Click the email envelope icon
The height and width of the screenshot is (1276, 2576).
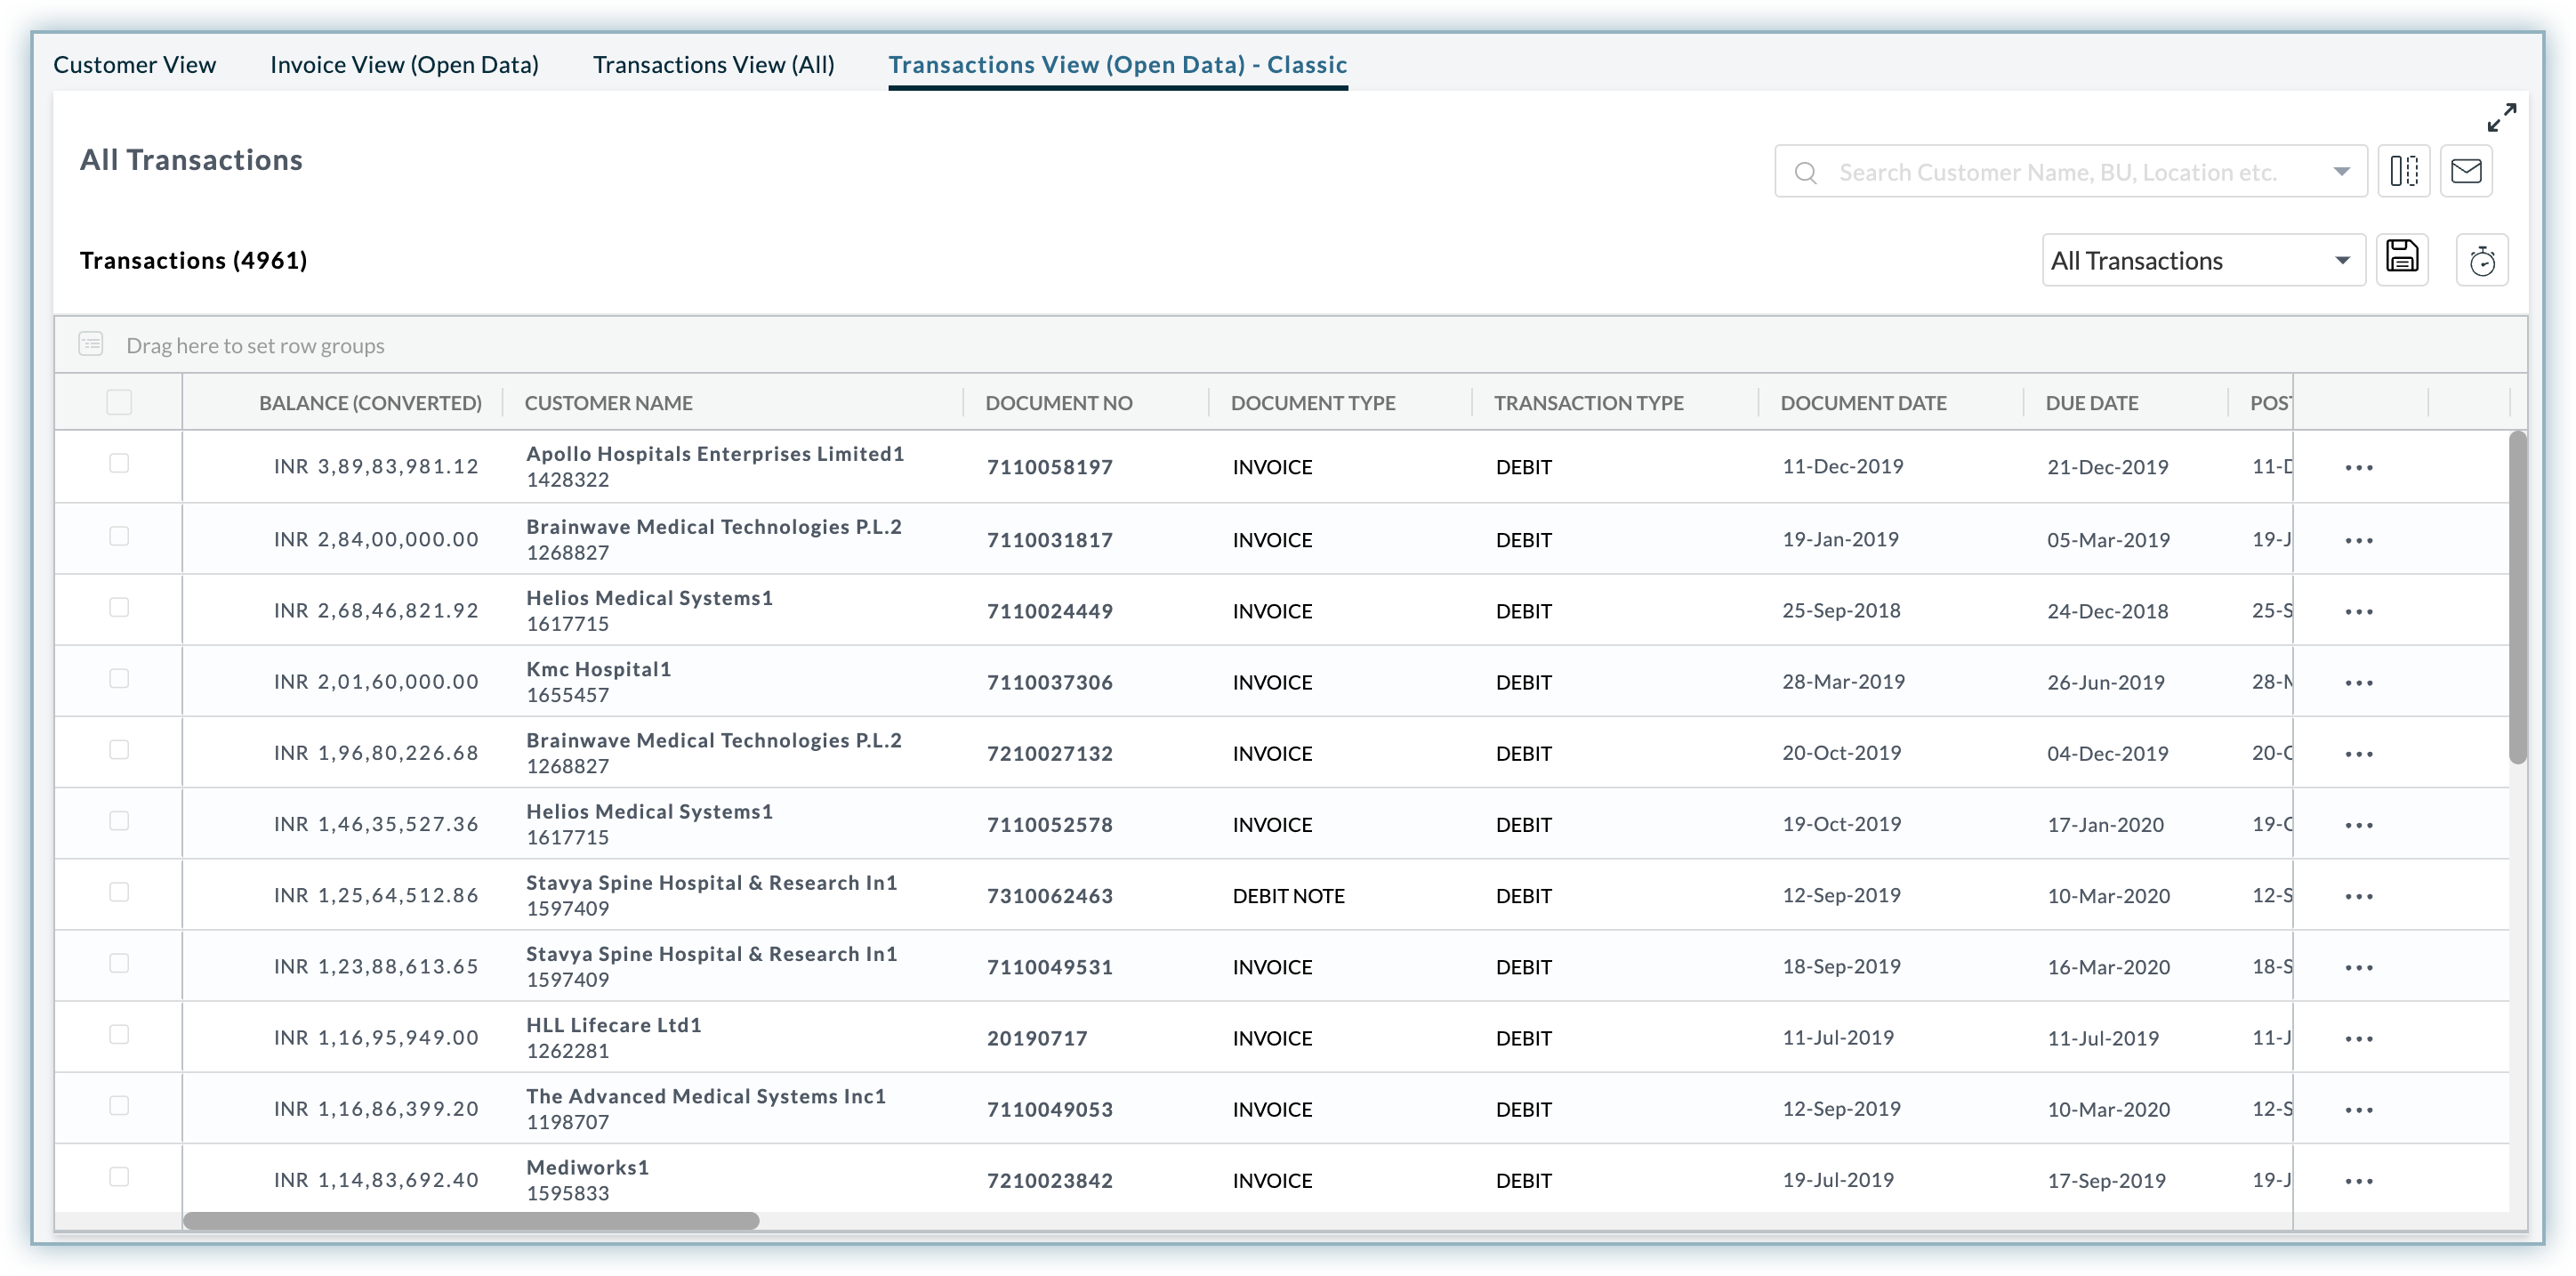coord(2466,171)
